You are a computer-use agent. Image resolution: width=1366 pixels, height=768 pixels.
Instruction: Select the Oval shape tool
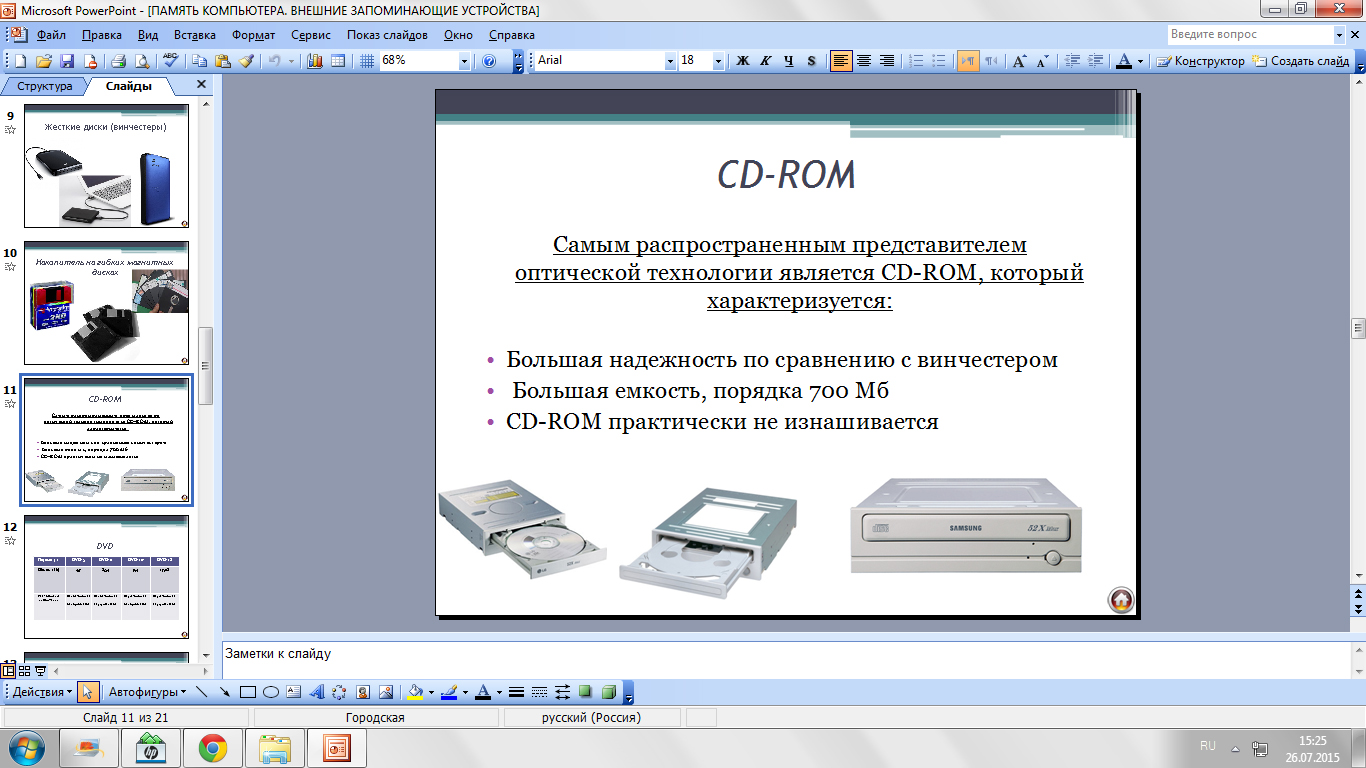[x=270, y=692]
